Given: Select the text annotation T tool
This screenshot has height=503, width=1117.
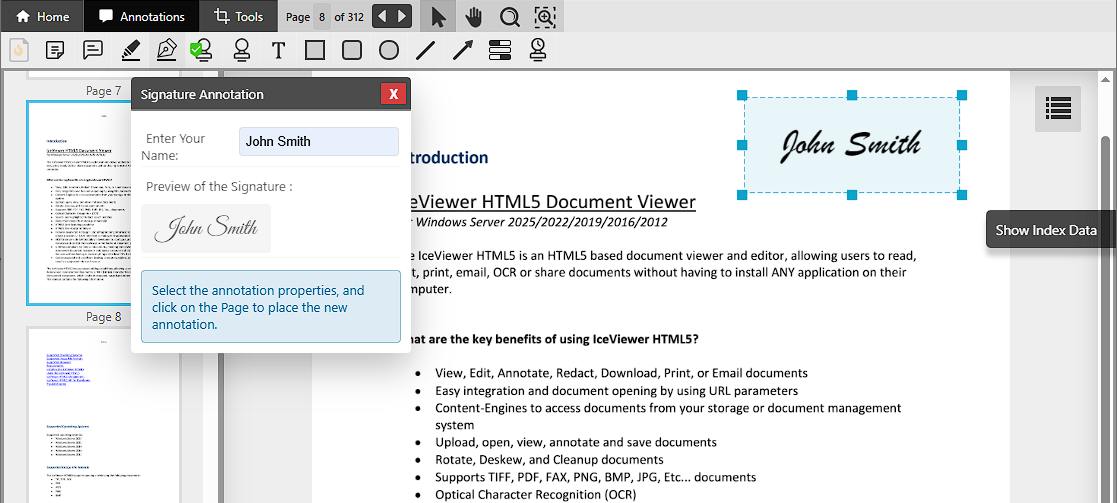Looking at the screenshot, I should (x=278, y=50).
